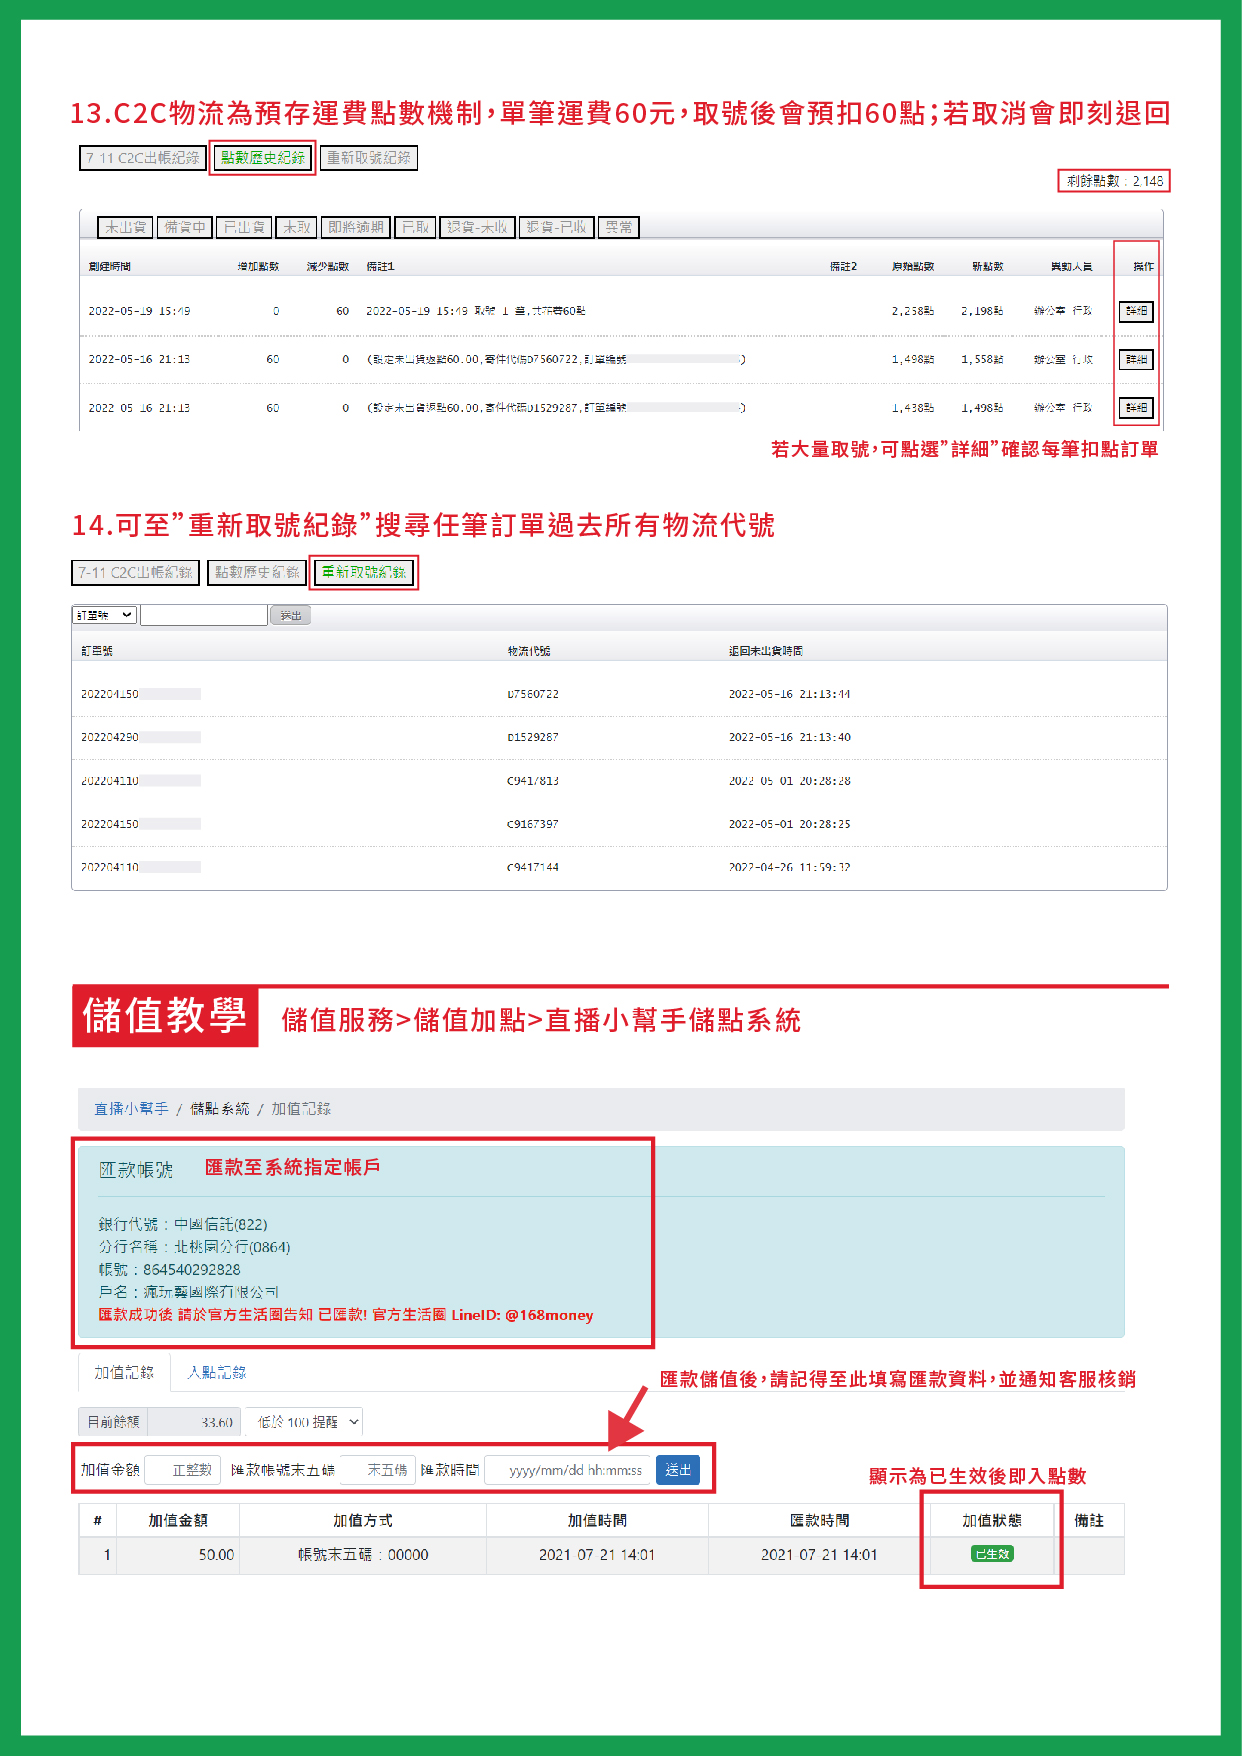1242x1756 pixels.
Task: Click 詳細 for the 2022-05-19 15:49 record
Action: pyautogui.click(x=1136, y=311)
